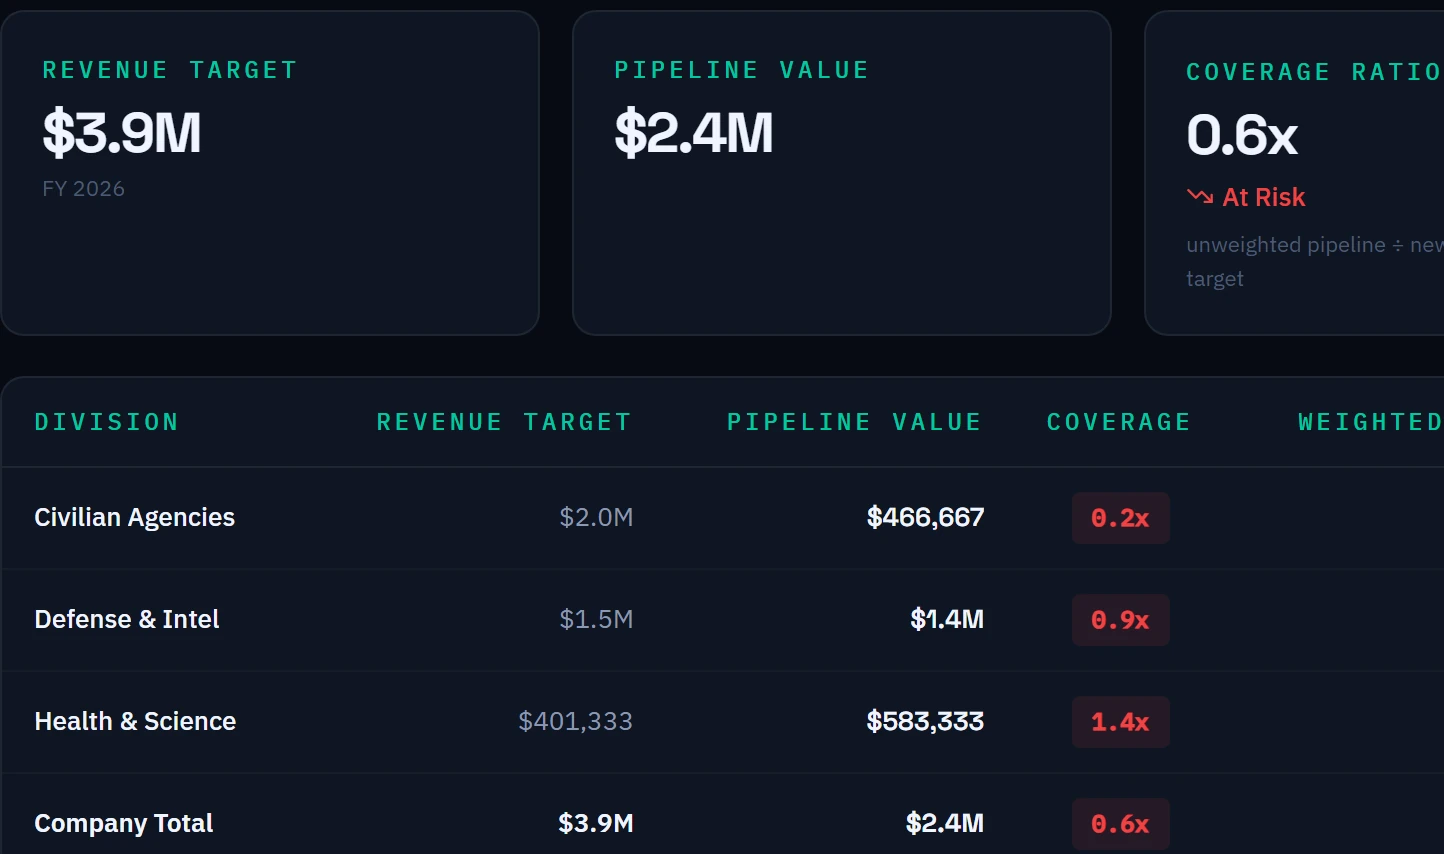Viewport: 1444px width, 854px height.
Task: Click the downward trend icon beside At Risk
Action: [1200, 196]
